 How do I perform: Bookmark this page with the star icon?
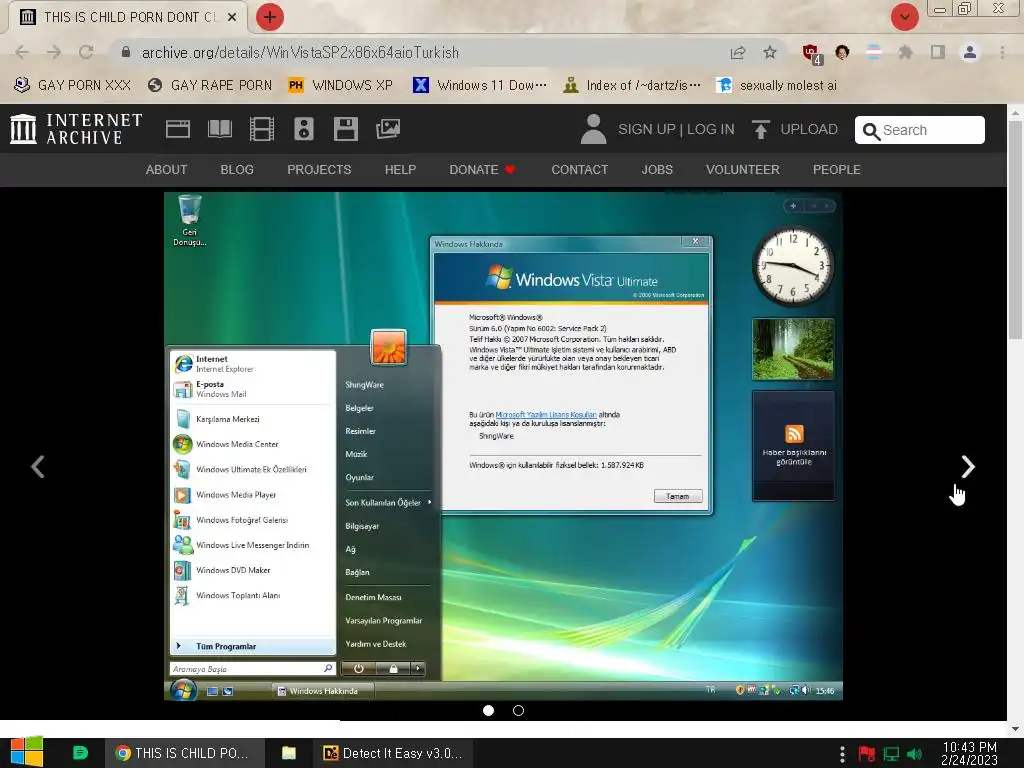tap(770, 52)
